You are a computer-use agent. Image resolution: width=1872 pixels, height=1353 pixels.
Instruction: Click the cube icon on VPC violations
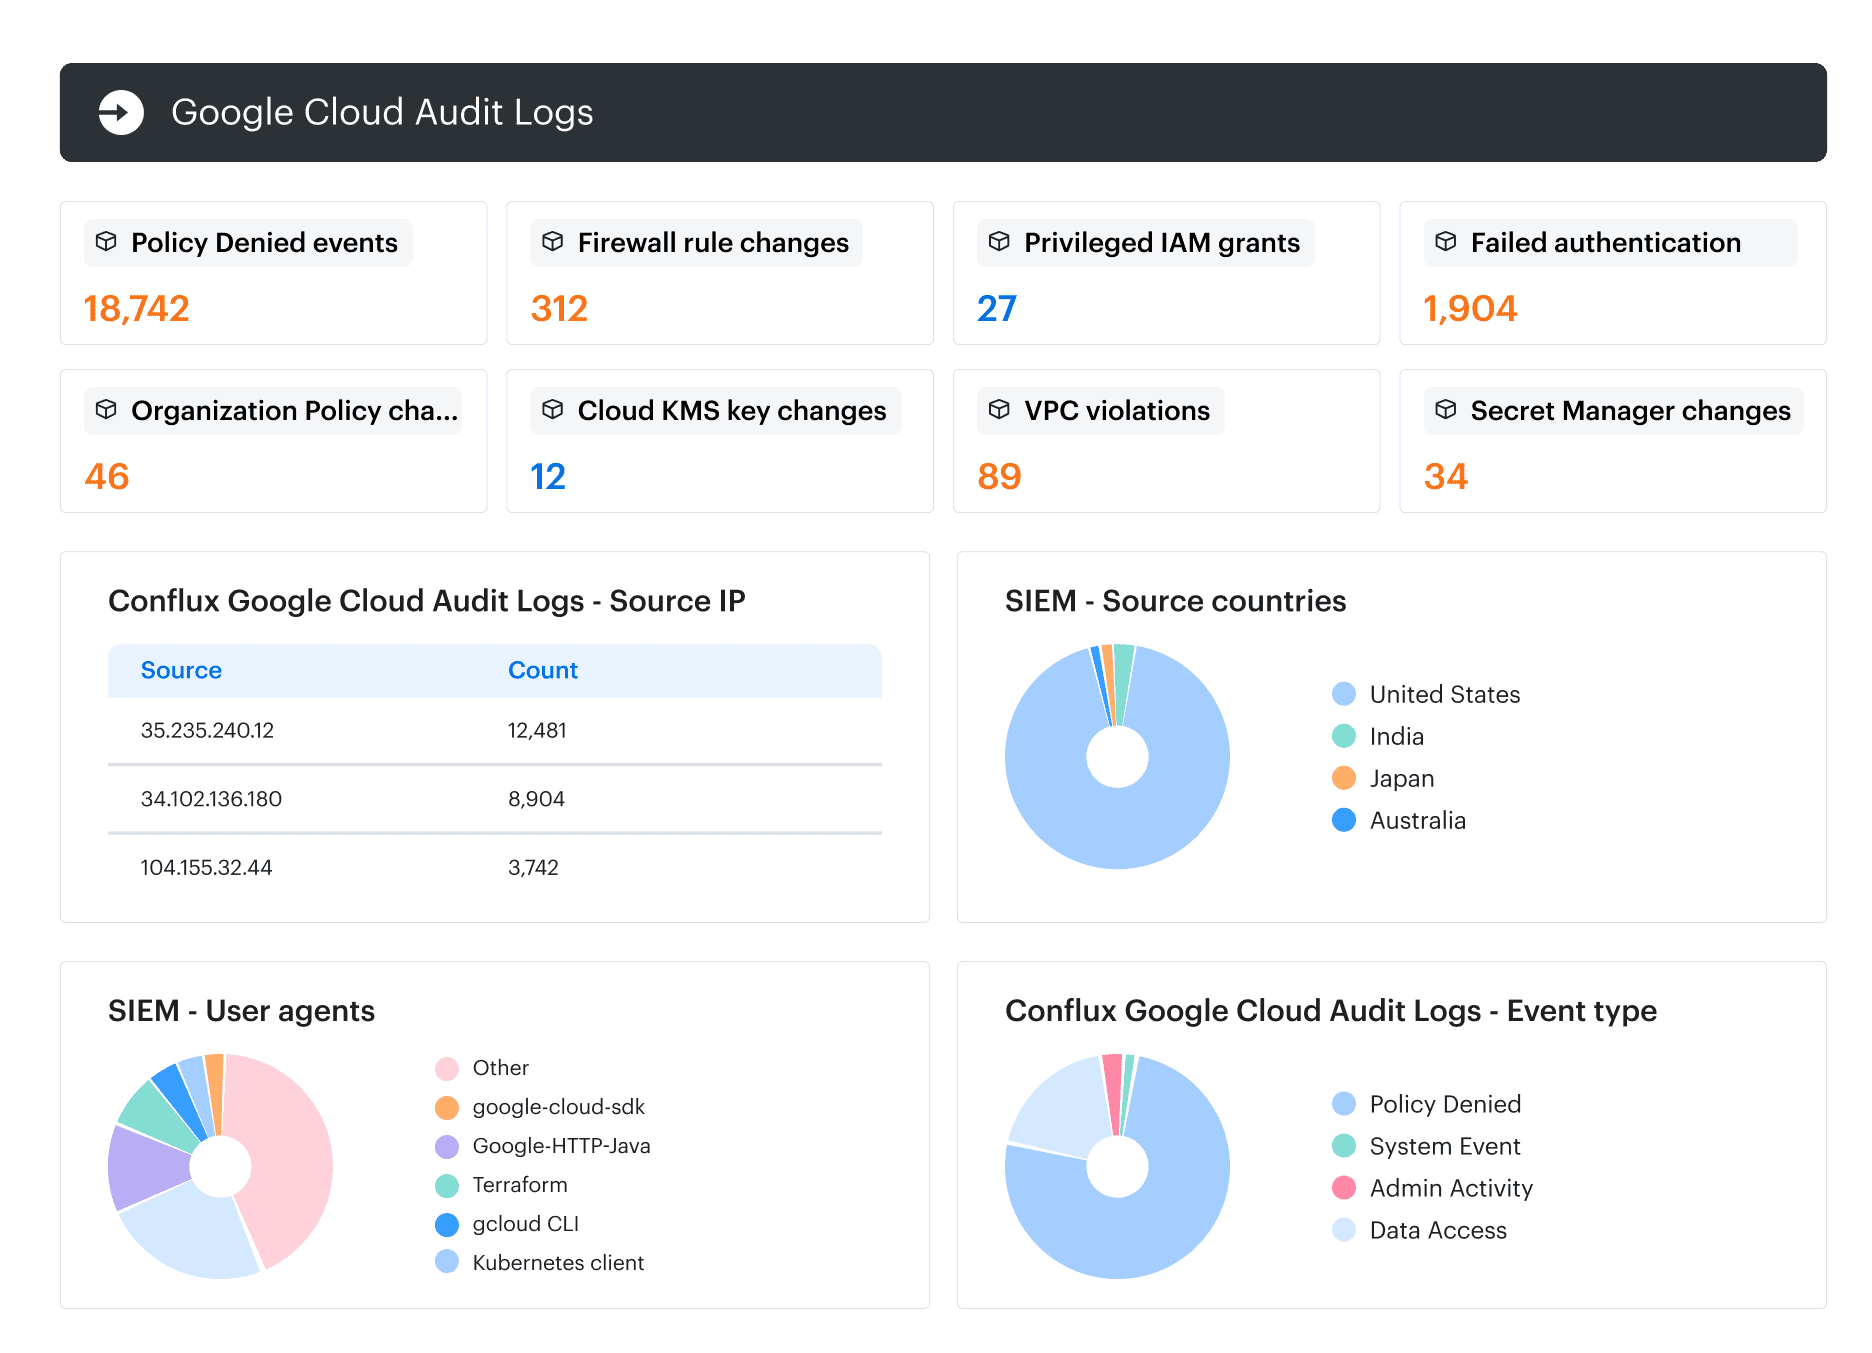(x=999, y=410)
